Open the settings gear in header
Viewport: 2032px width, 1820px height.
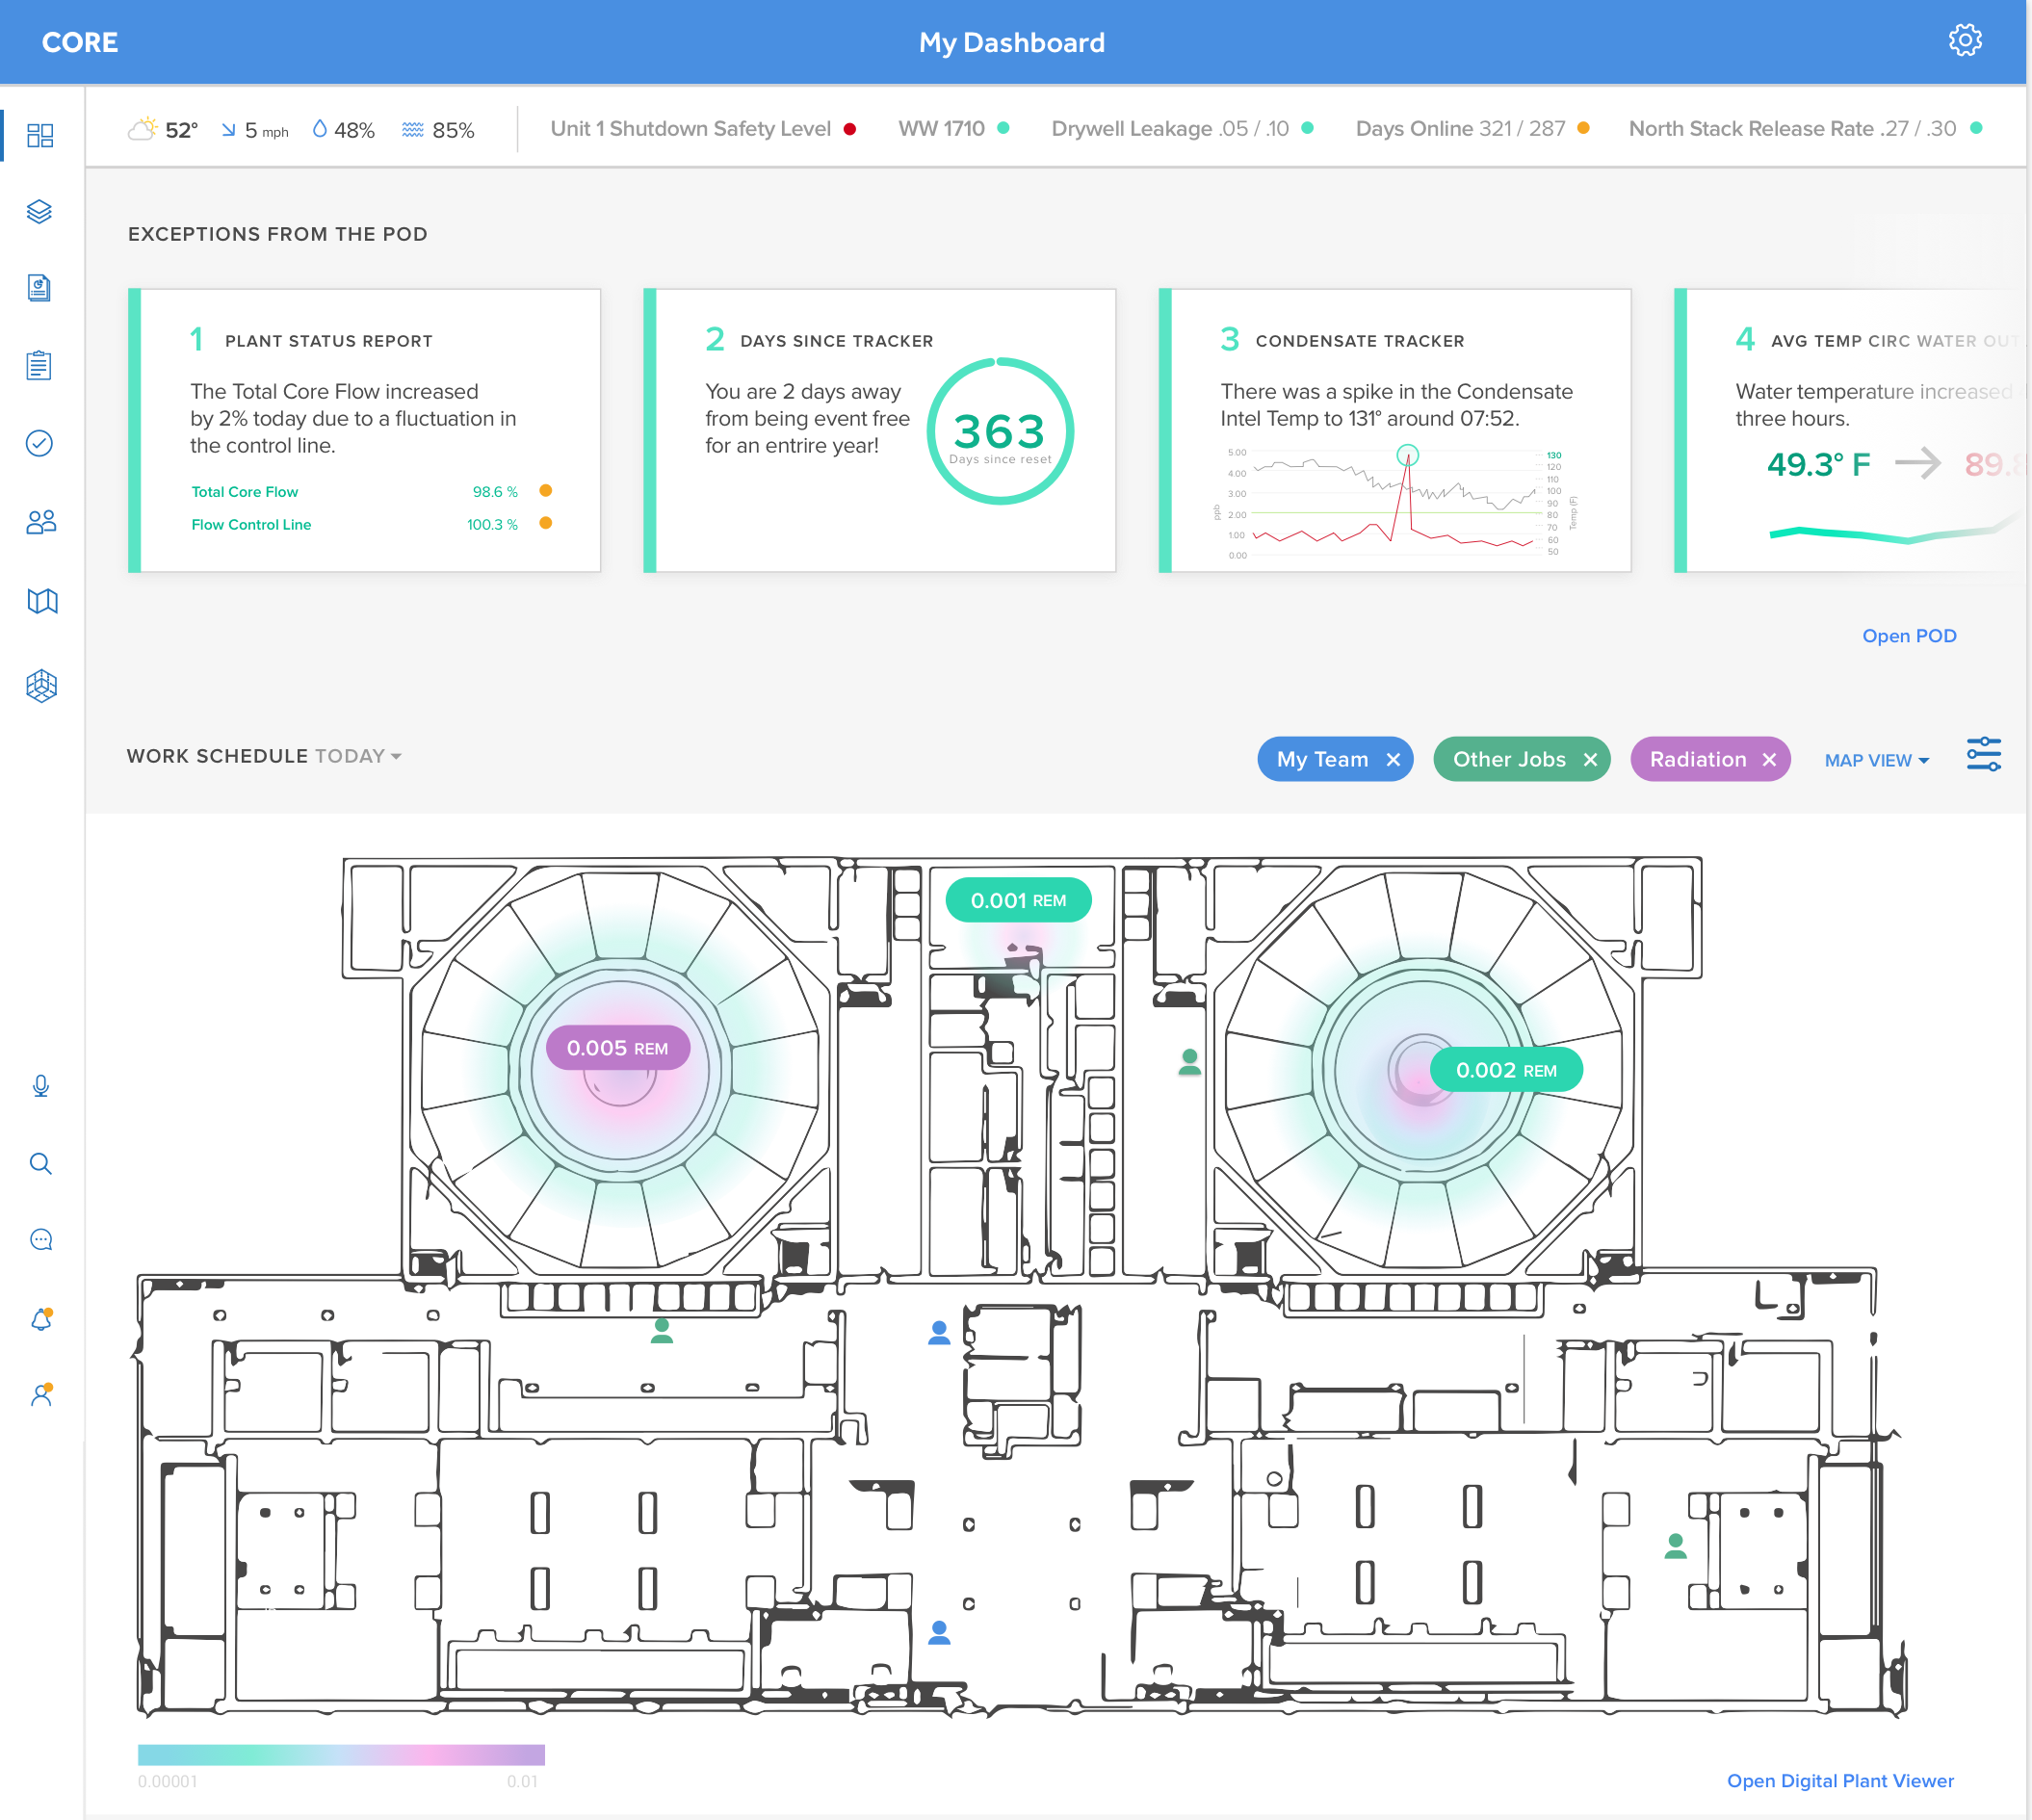1965,40
